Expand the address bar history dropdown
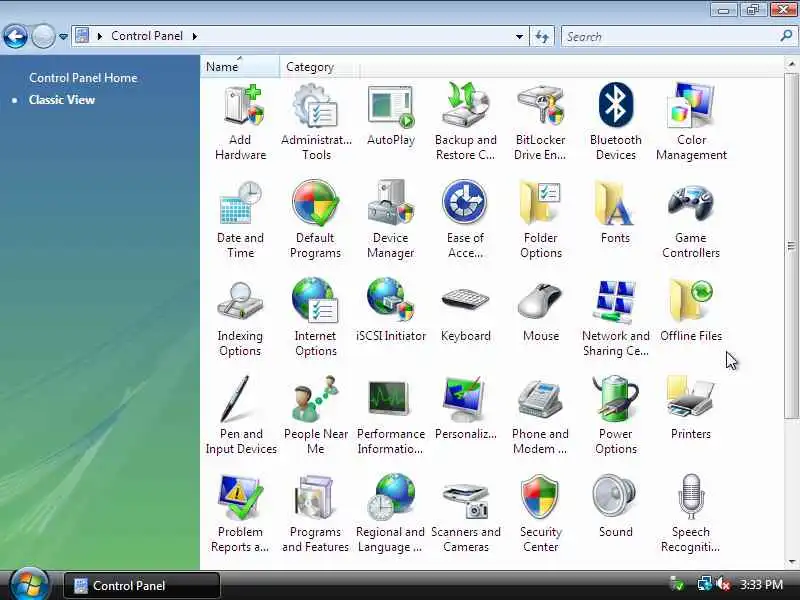 pos(519,37)
